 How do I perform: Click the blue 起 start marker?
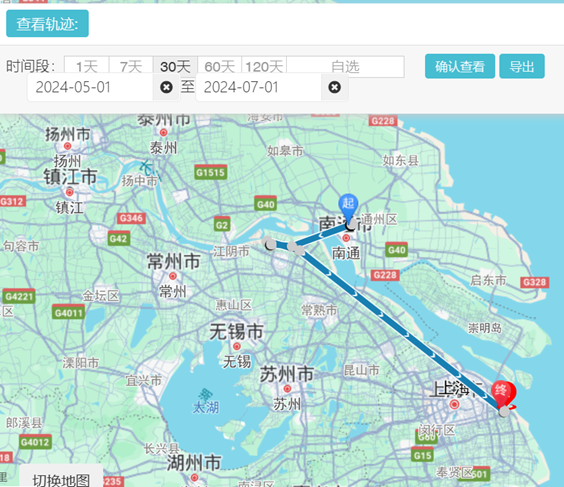tap(348, 206)
